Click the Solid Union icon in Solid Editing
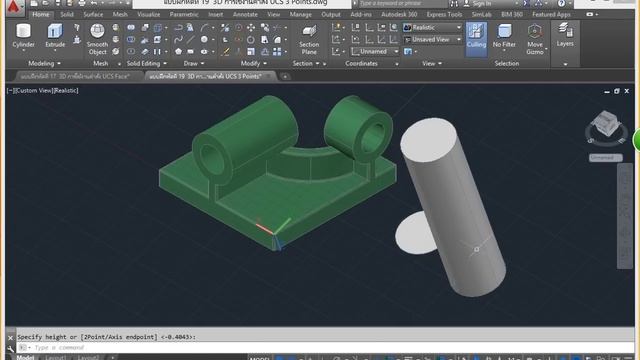640x360 pixels. click(131, 27)
